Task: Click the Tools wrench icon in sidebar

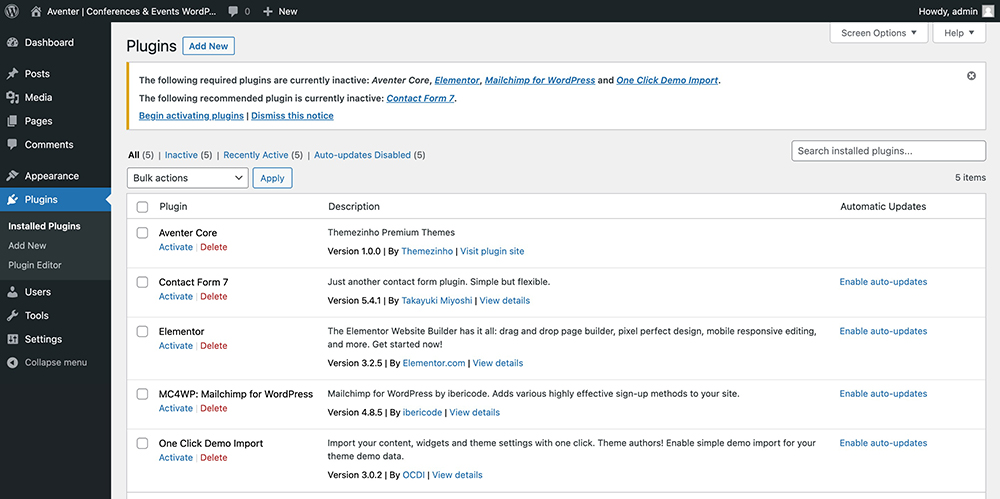Action: 12,316
